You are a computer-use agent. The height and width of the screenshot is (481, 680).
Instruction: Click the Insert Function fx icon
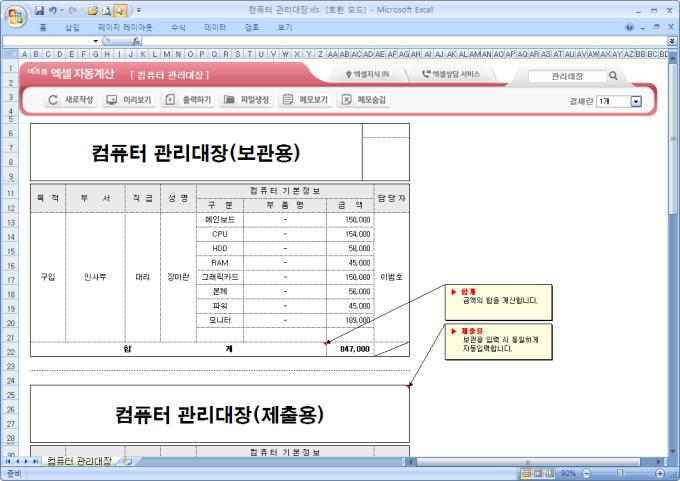point(136,41)
